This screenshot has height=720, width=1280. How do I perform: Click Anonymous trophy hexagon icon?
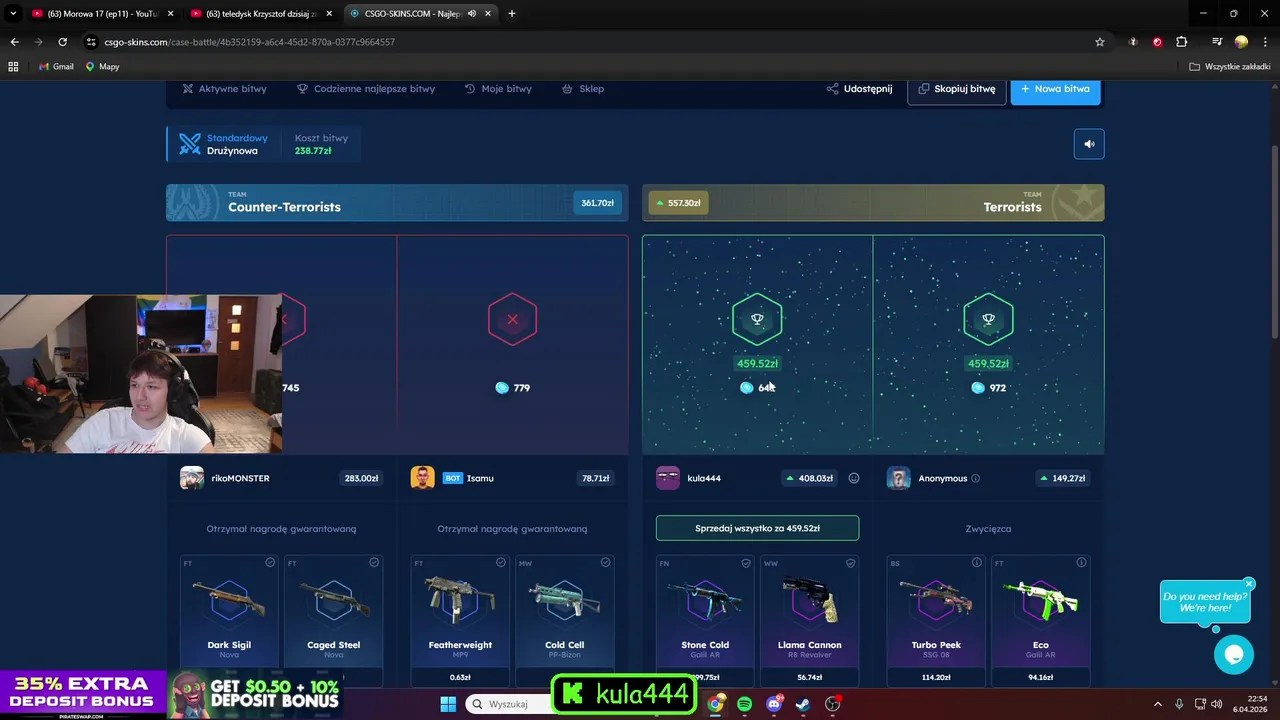pos(988,320)
